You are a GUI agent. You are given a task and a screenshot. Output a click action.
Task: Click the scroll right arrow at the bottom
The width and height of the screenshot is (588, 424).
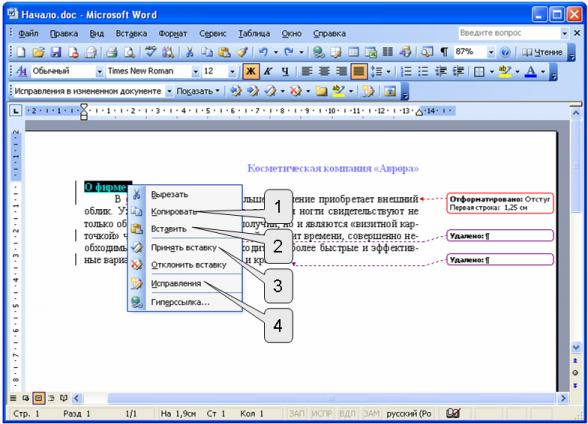(x=563, y=398)
